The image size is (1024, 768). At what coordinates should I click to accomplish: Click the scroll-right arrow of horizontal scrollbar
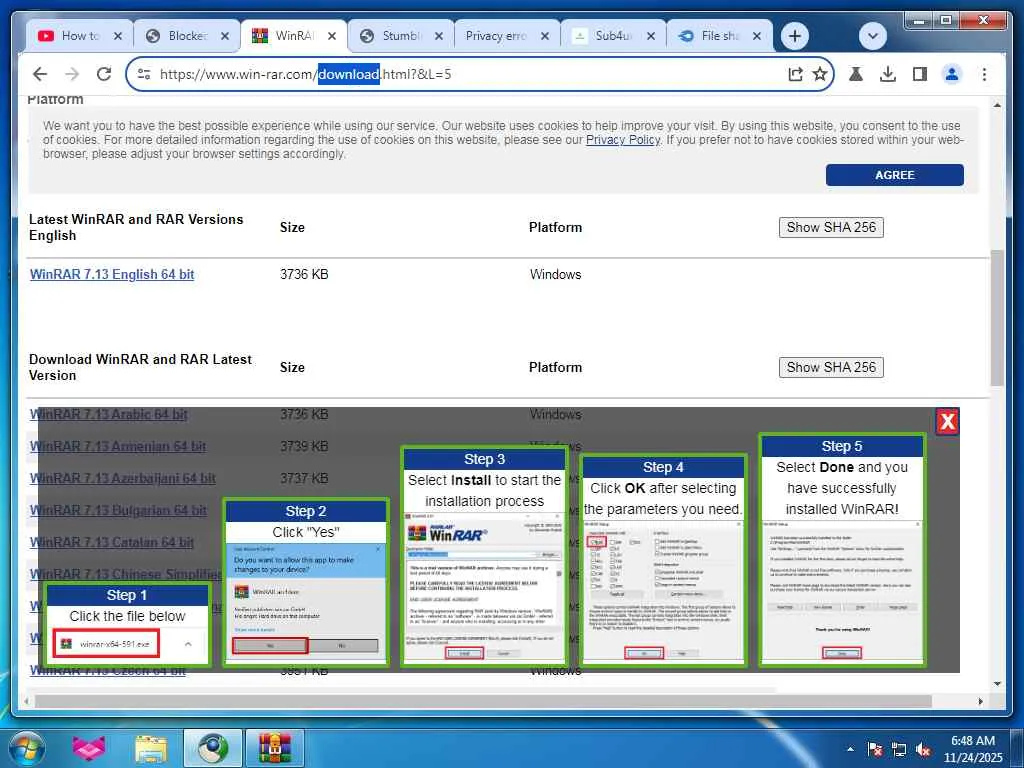(x=980, y=701)
